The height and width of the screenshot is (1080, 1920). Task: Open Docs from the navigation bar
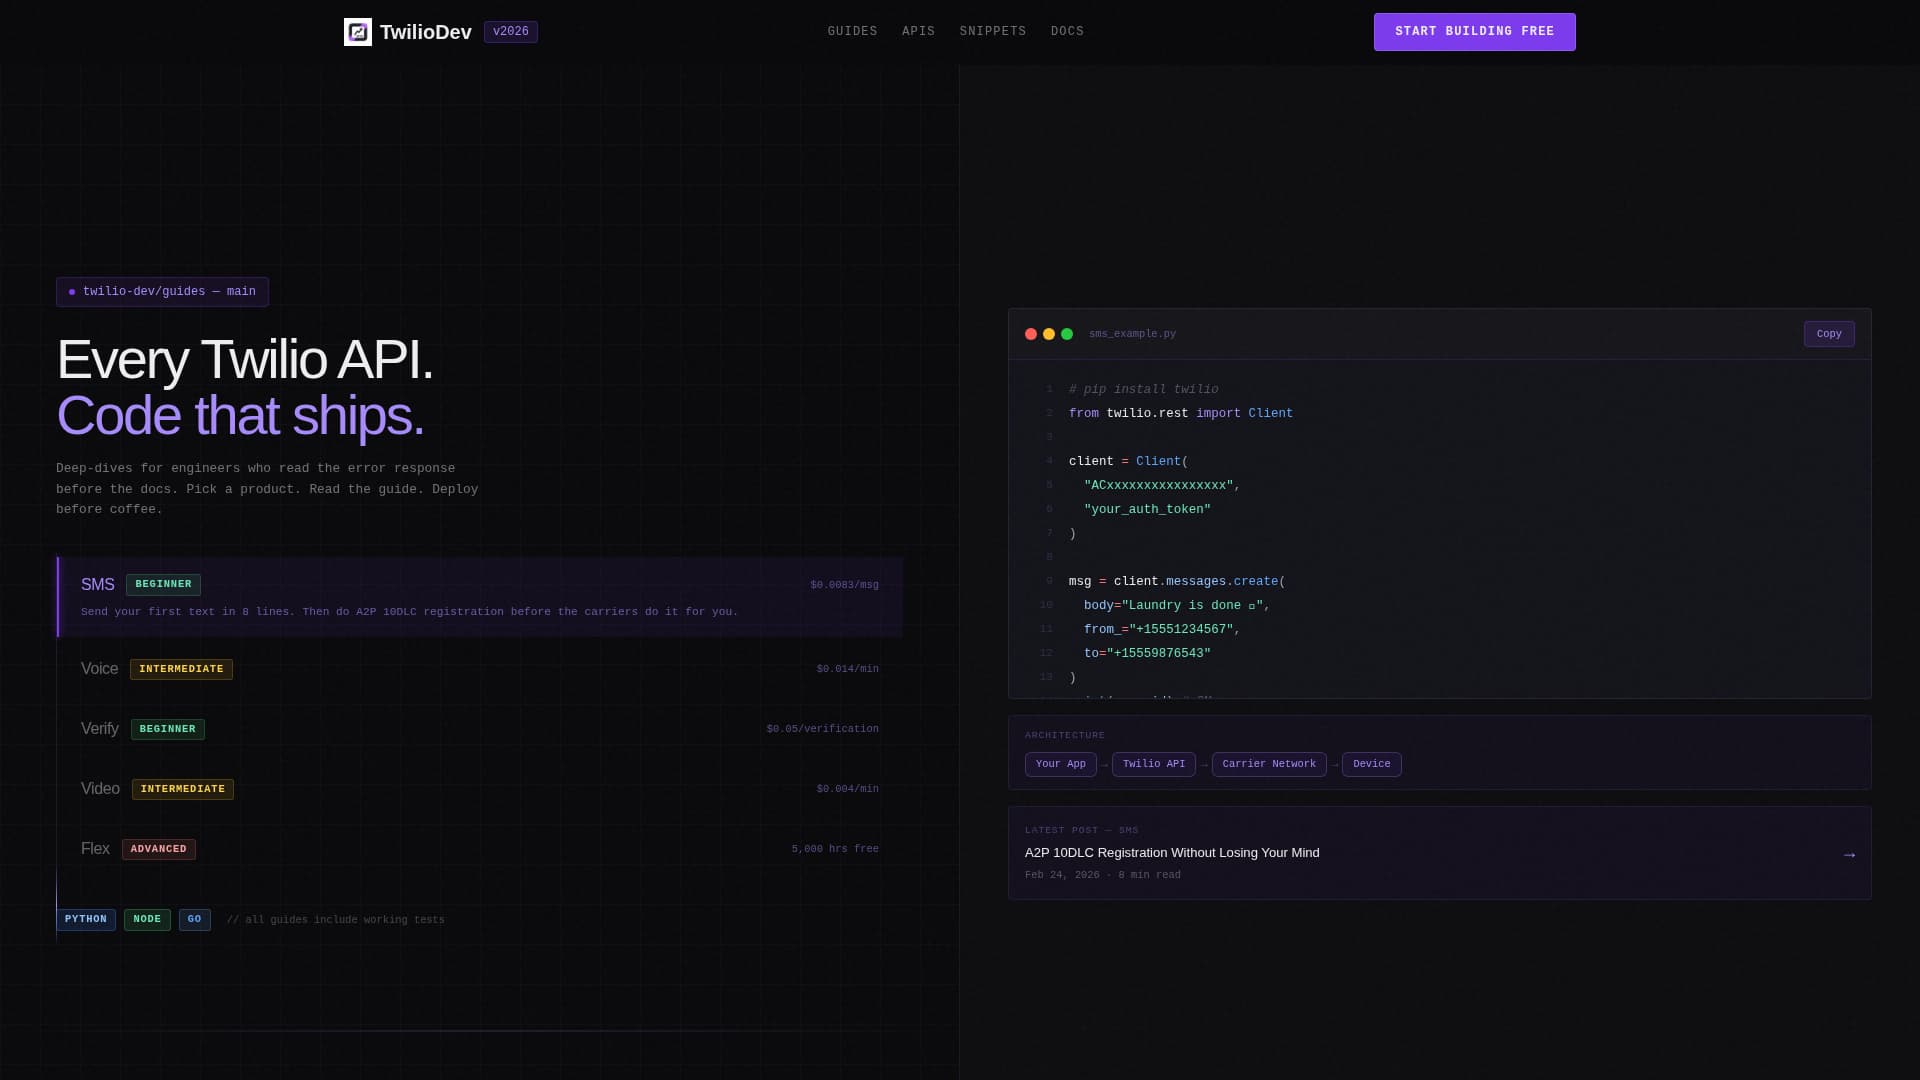coord(1067,32)
